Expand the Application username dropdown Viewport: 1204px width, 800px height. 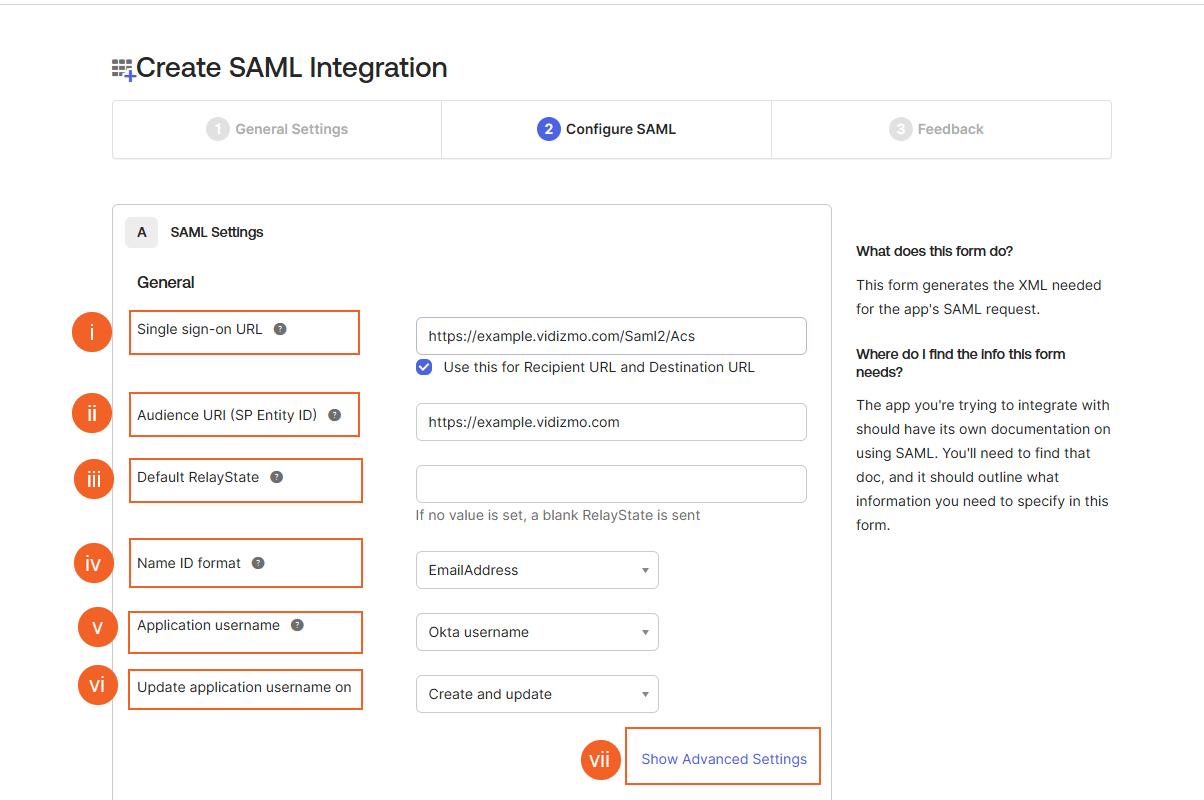pos(537,632)
